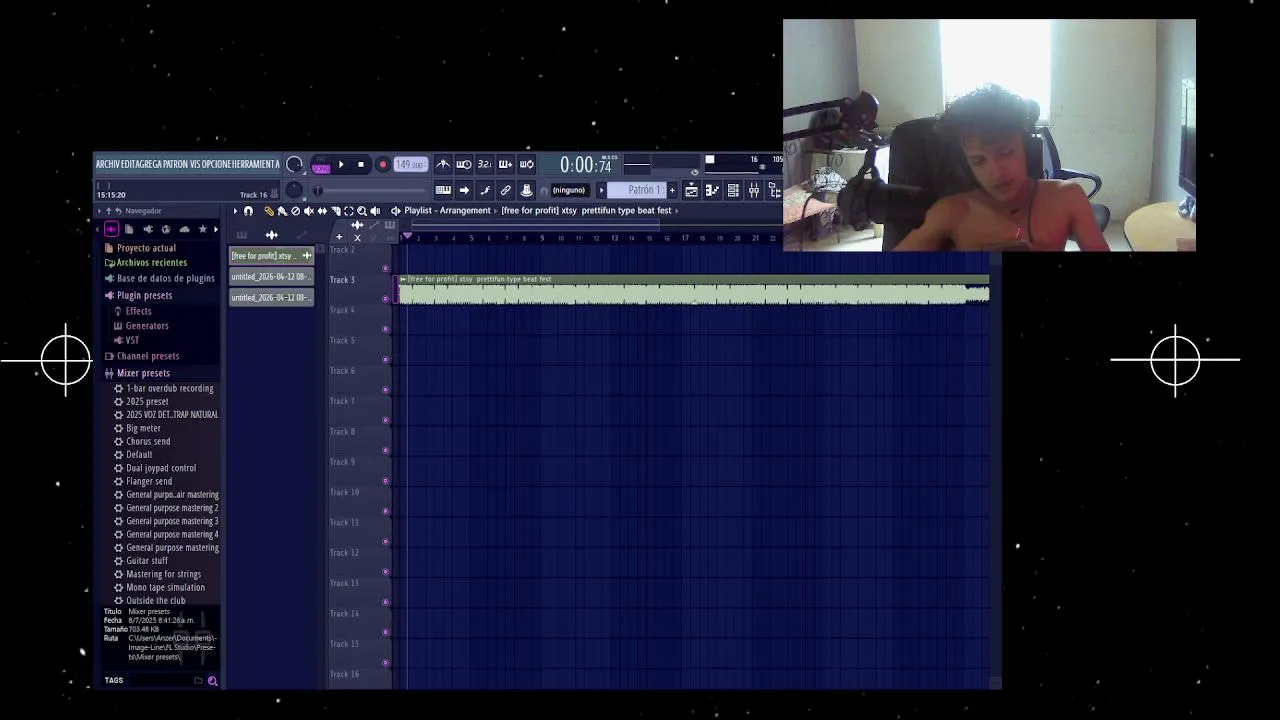Select the '[free for profit] xtsy' picker clip
Image resolution: width=1280 pixels, height=720 pixels.
(x=271, y=256)
